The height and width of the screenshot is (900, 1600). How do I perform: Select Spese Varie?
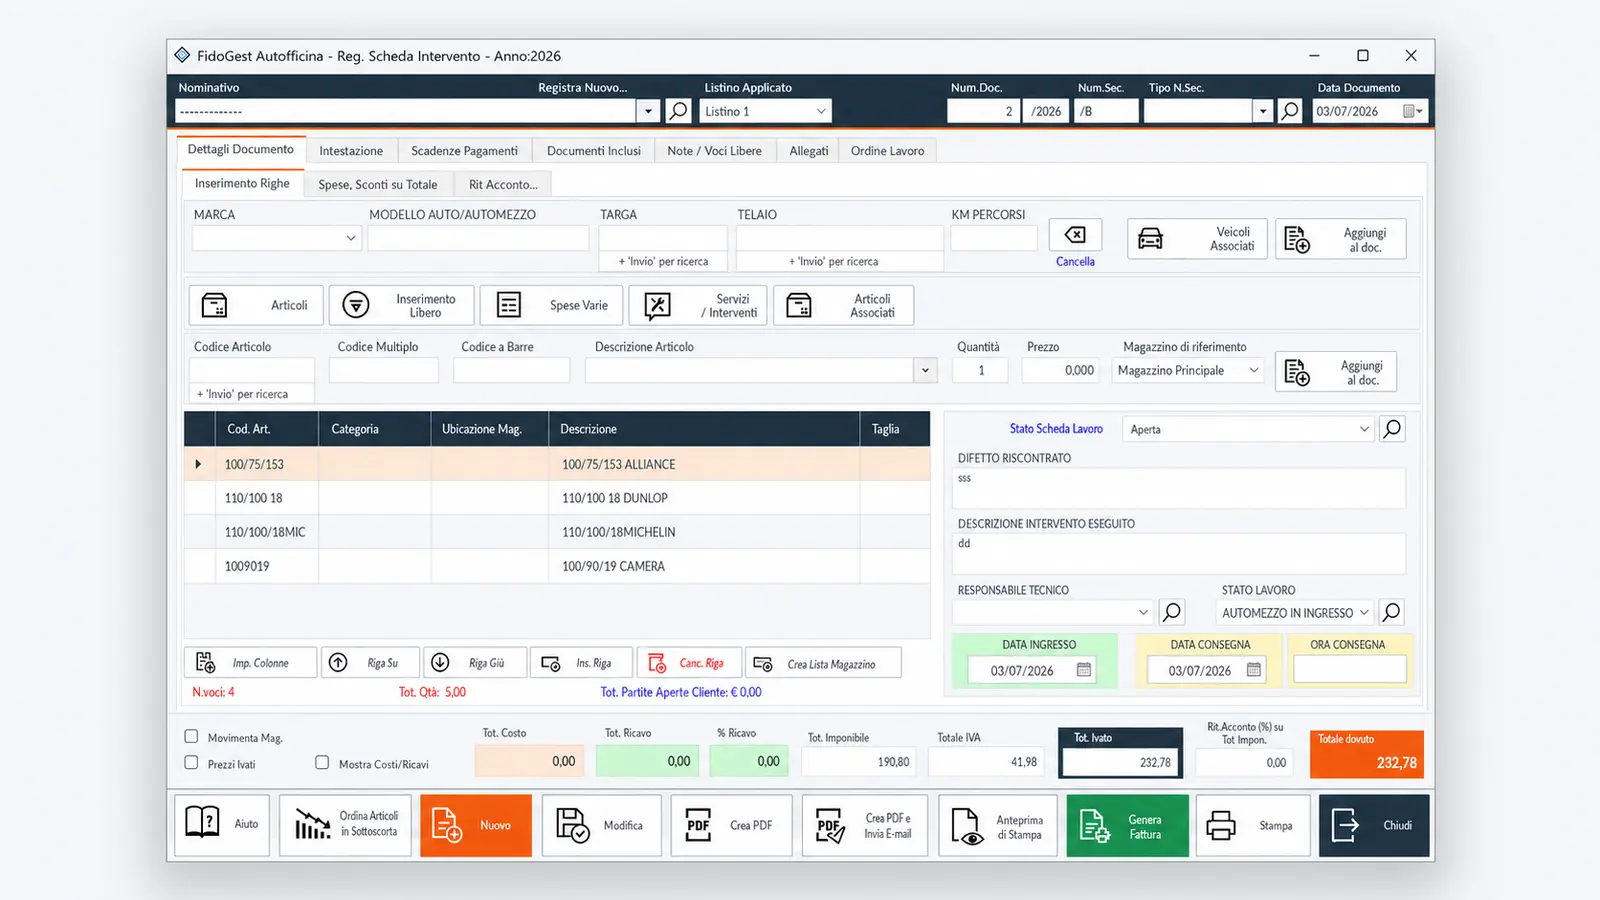pos(551,305)
